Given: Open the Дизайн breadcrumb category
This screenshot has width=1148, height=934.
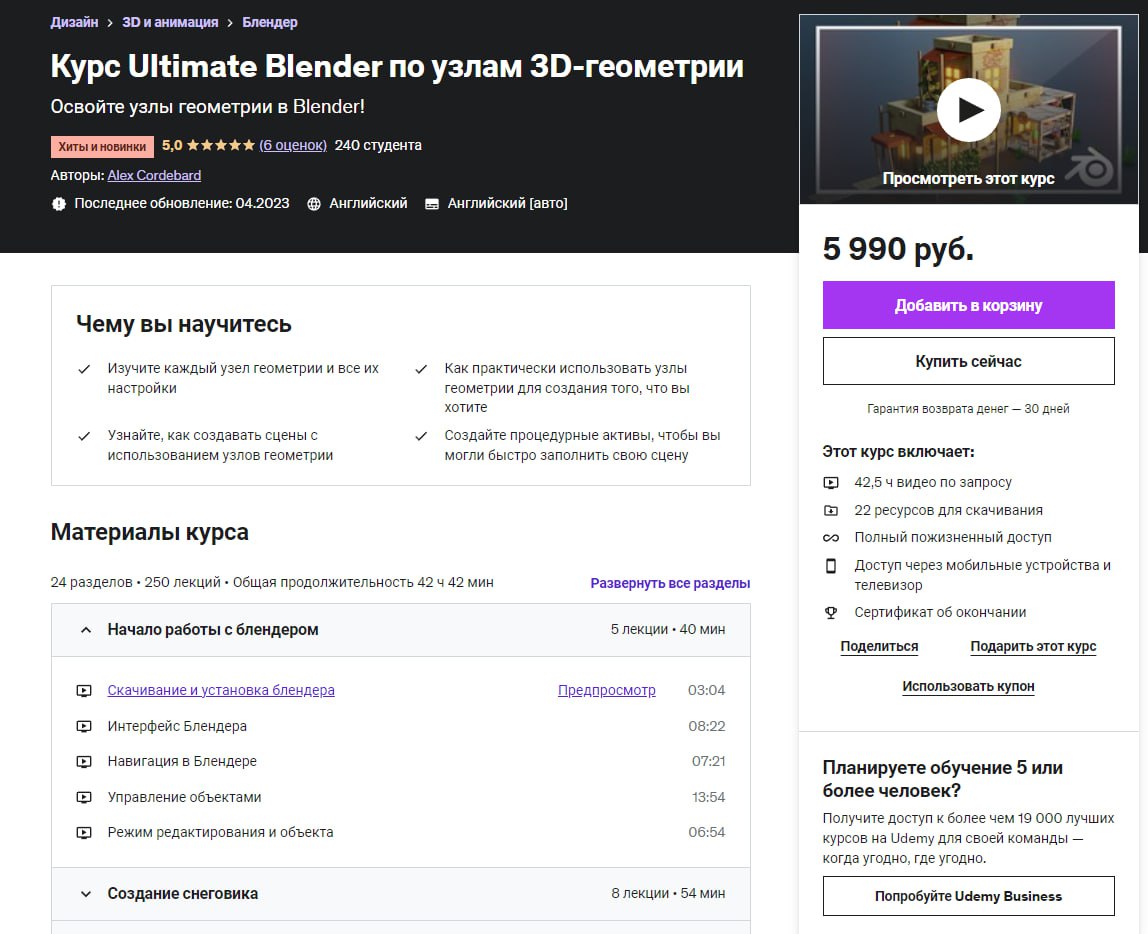Looking at the screenshot, I should coord(74,22).
